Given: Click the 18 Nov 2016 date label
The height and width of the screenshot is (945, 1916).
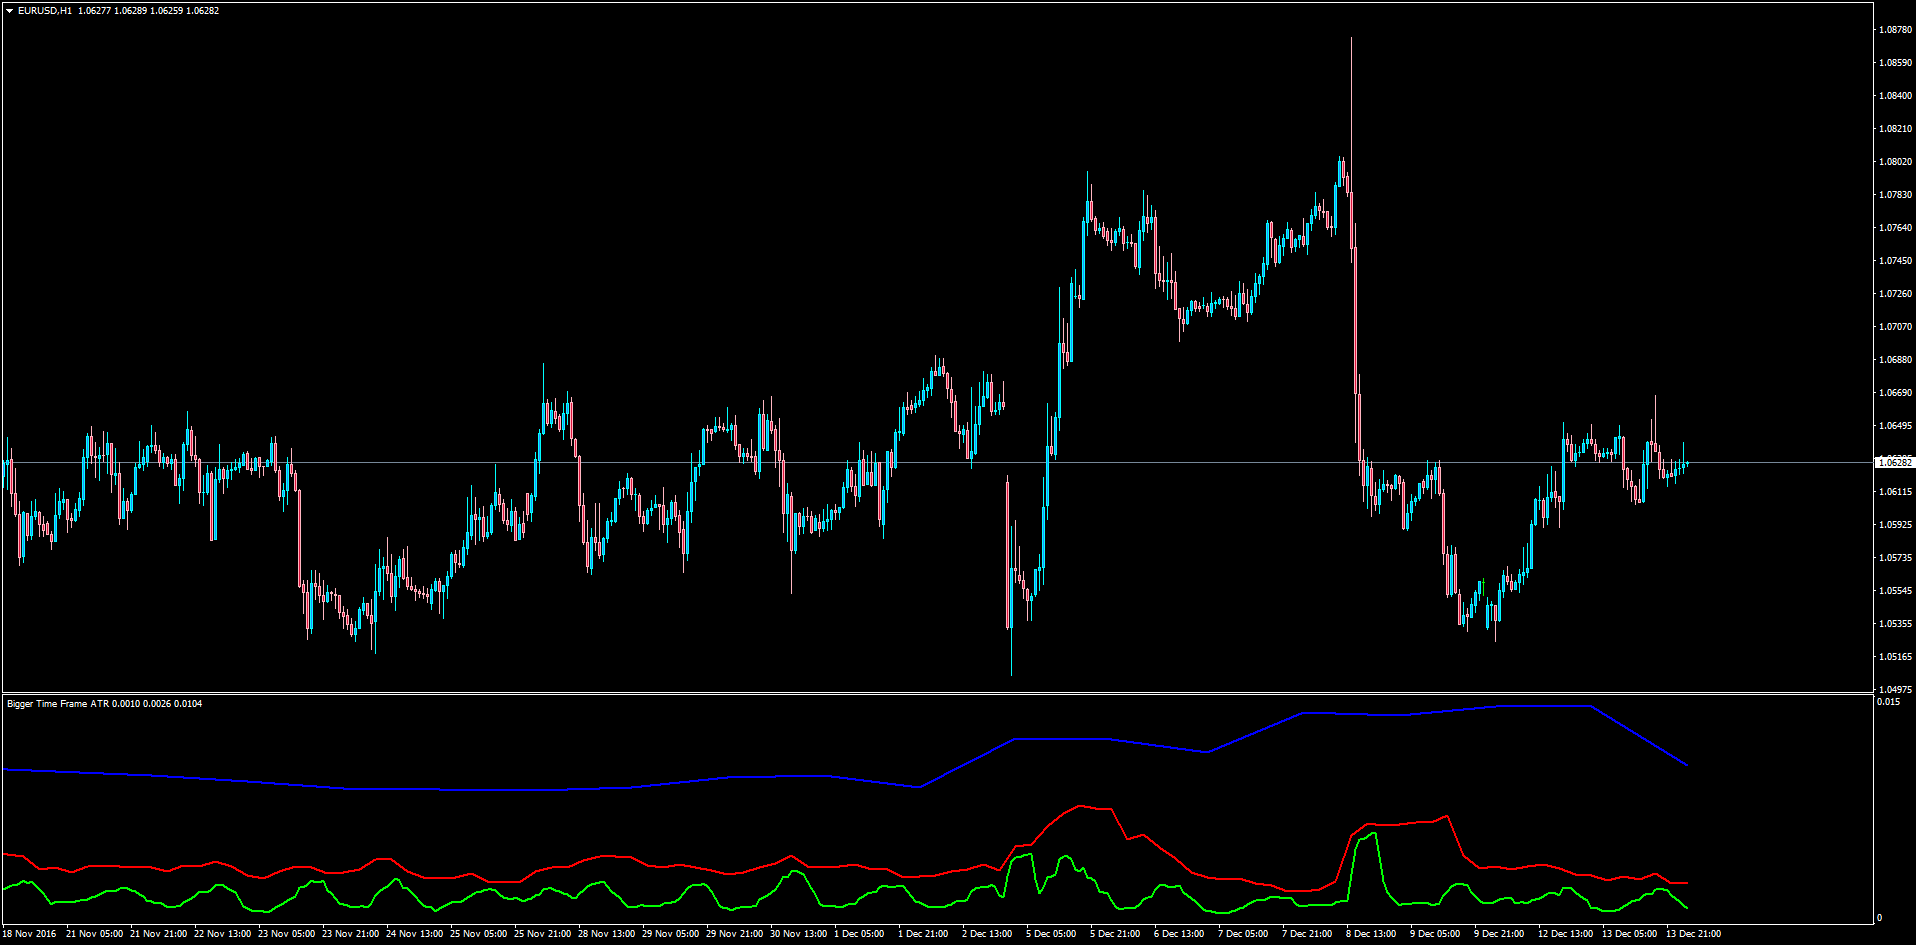Looking at the screenshot, I should click(29, 934).
